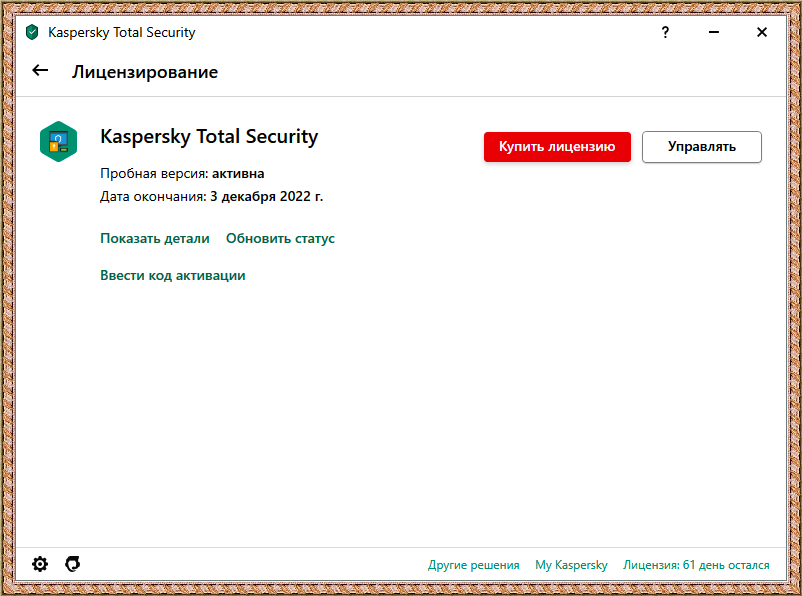Open the Другие решения link
The height and width of the screenshot is (596, 802).
click(x=474, y=565)
